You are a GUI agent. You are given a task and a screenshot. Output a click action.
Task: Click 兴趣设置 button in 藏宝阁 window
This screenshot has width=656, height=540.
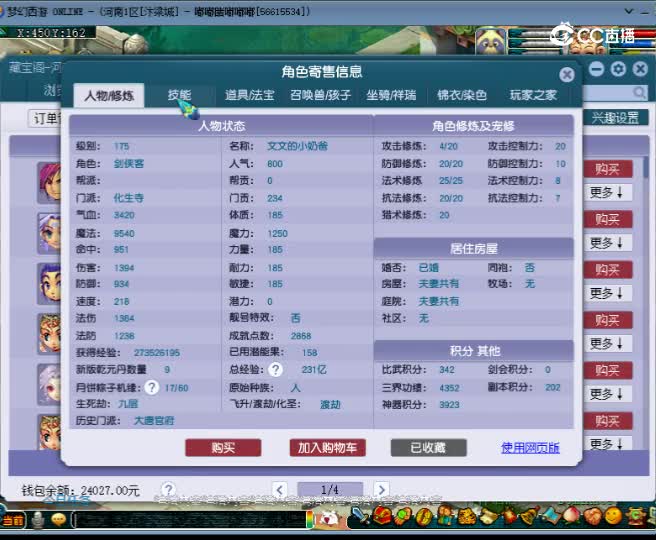(615, 118)
